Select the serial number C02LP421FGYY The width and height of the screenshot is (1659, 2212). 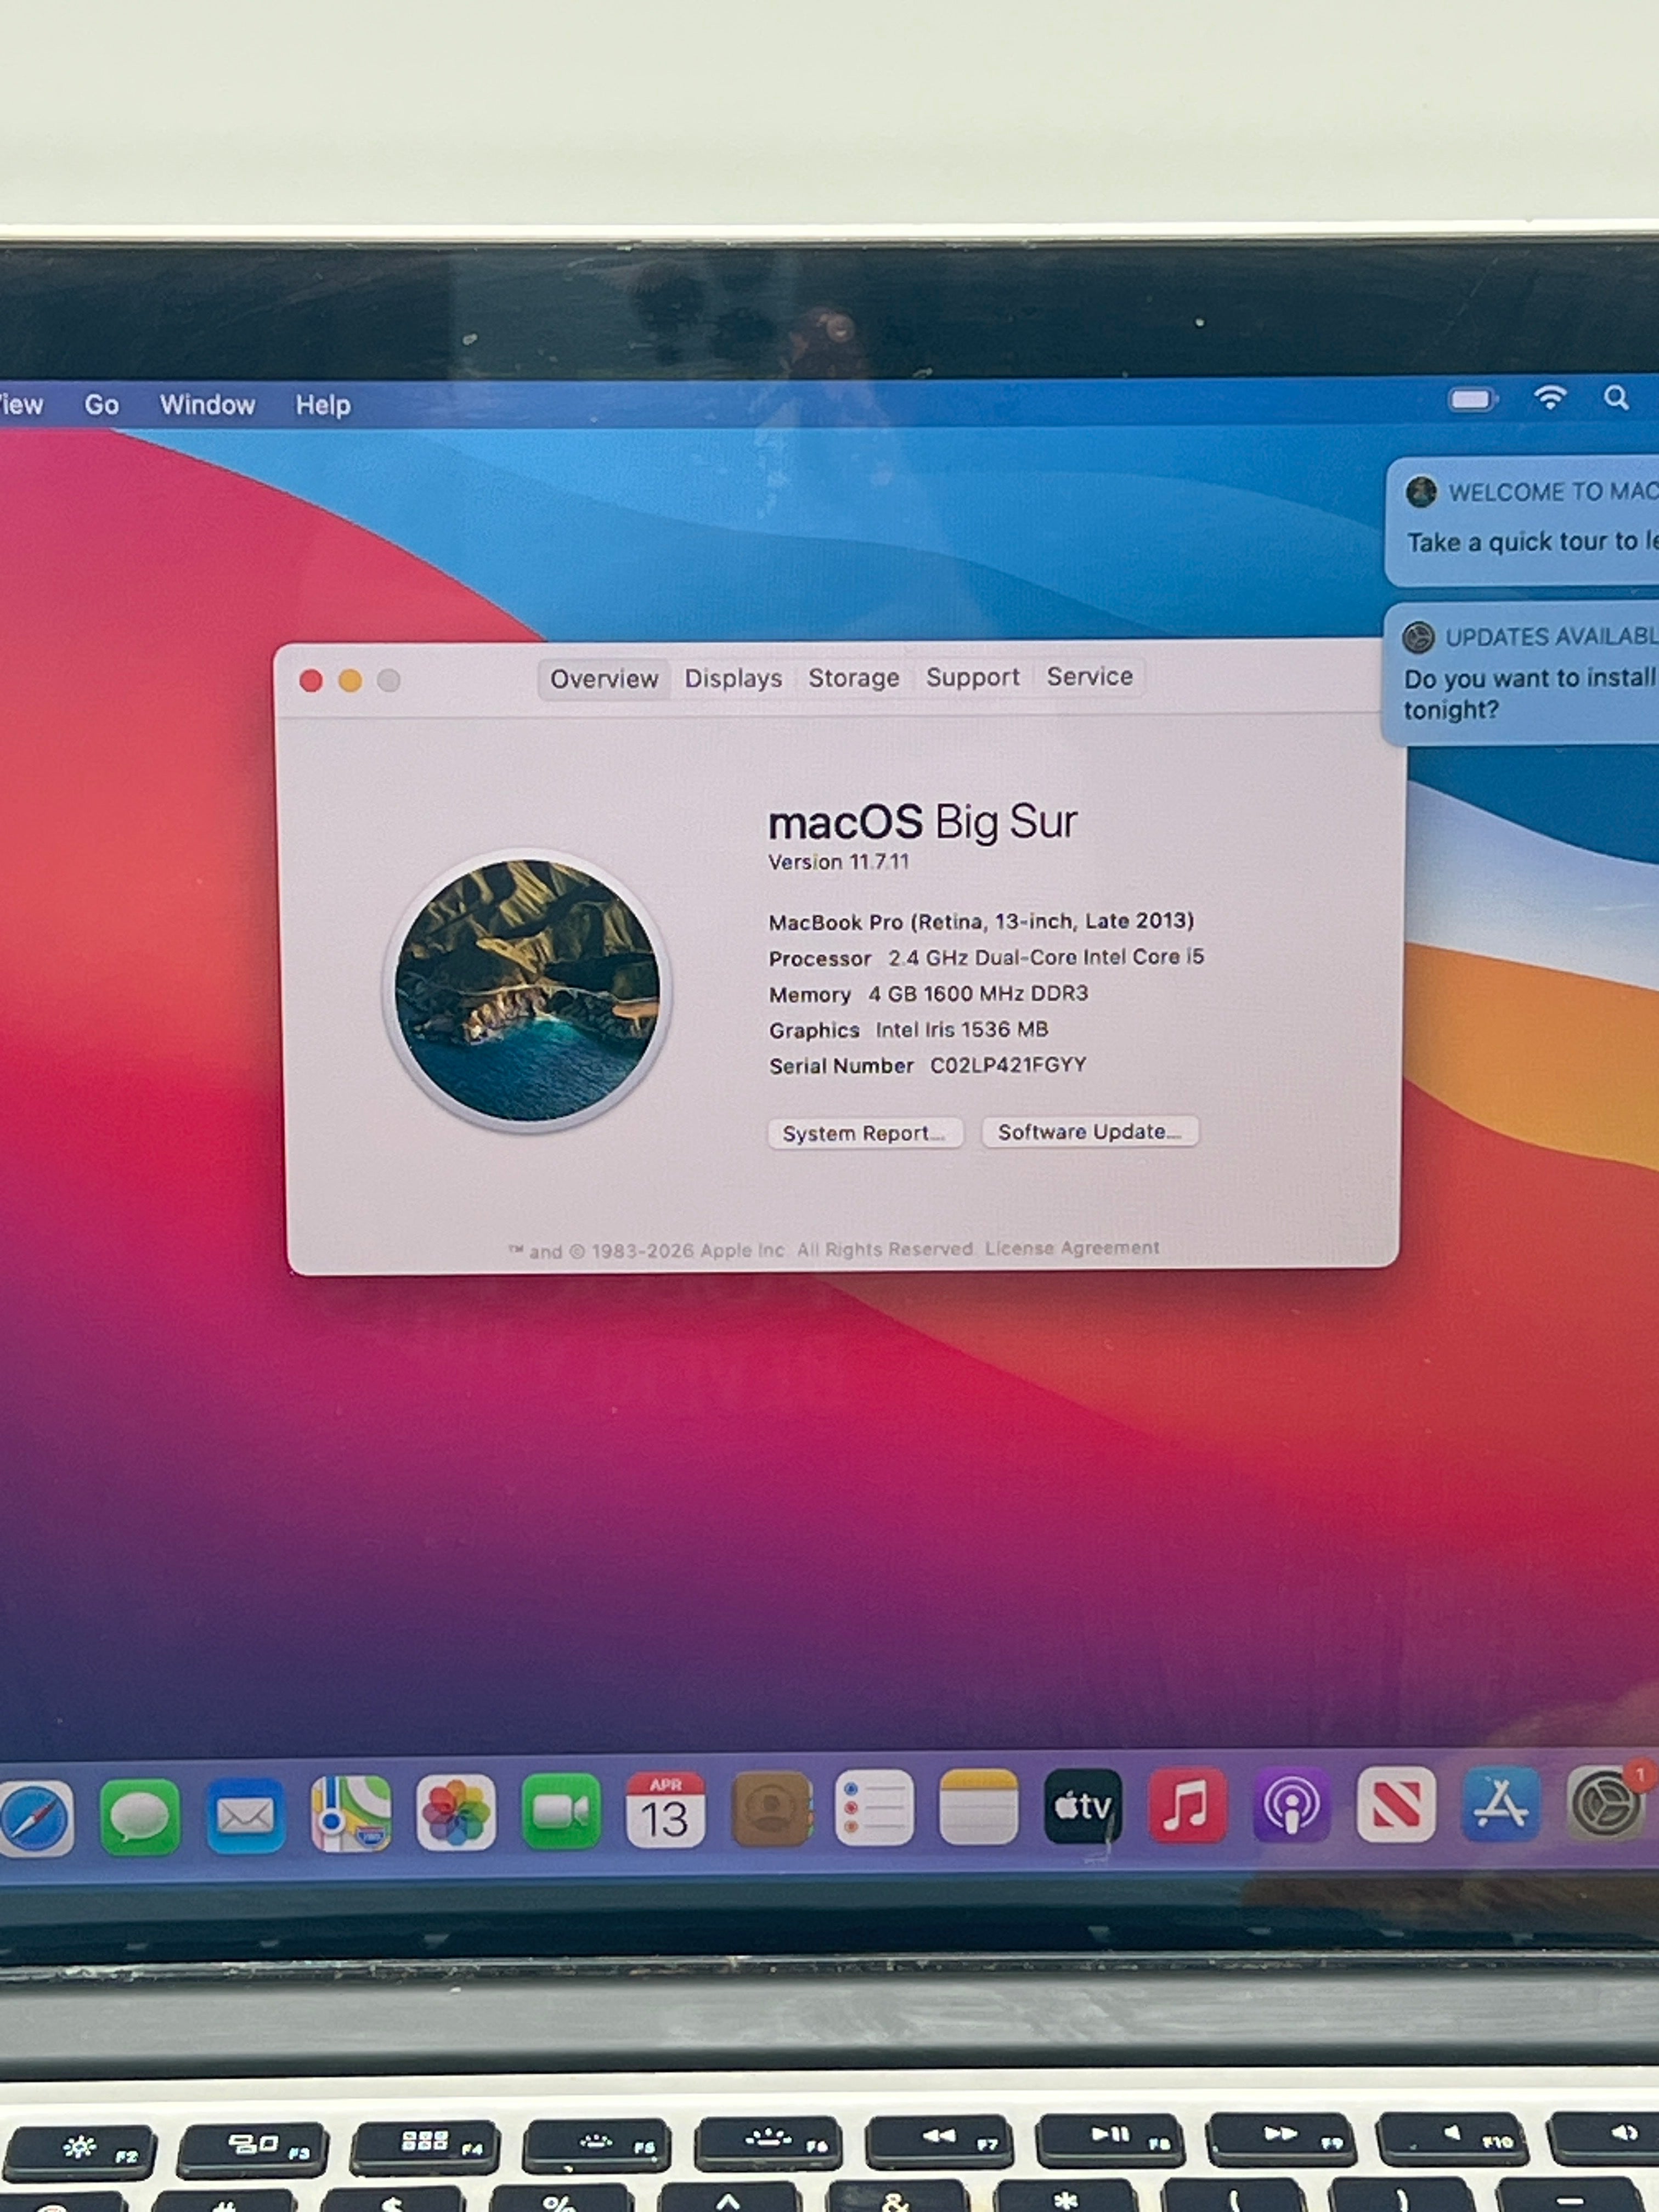pos(1008,1065)
